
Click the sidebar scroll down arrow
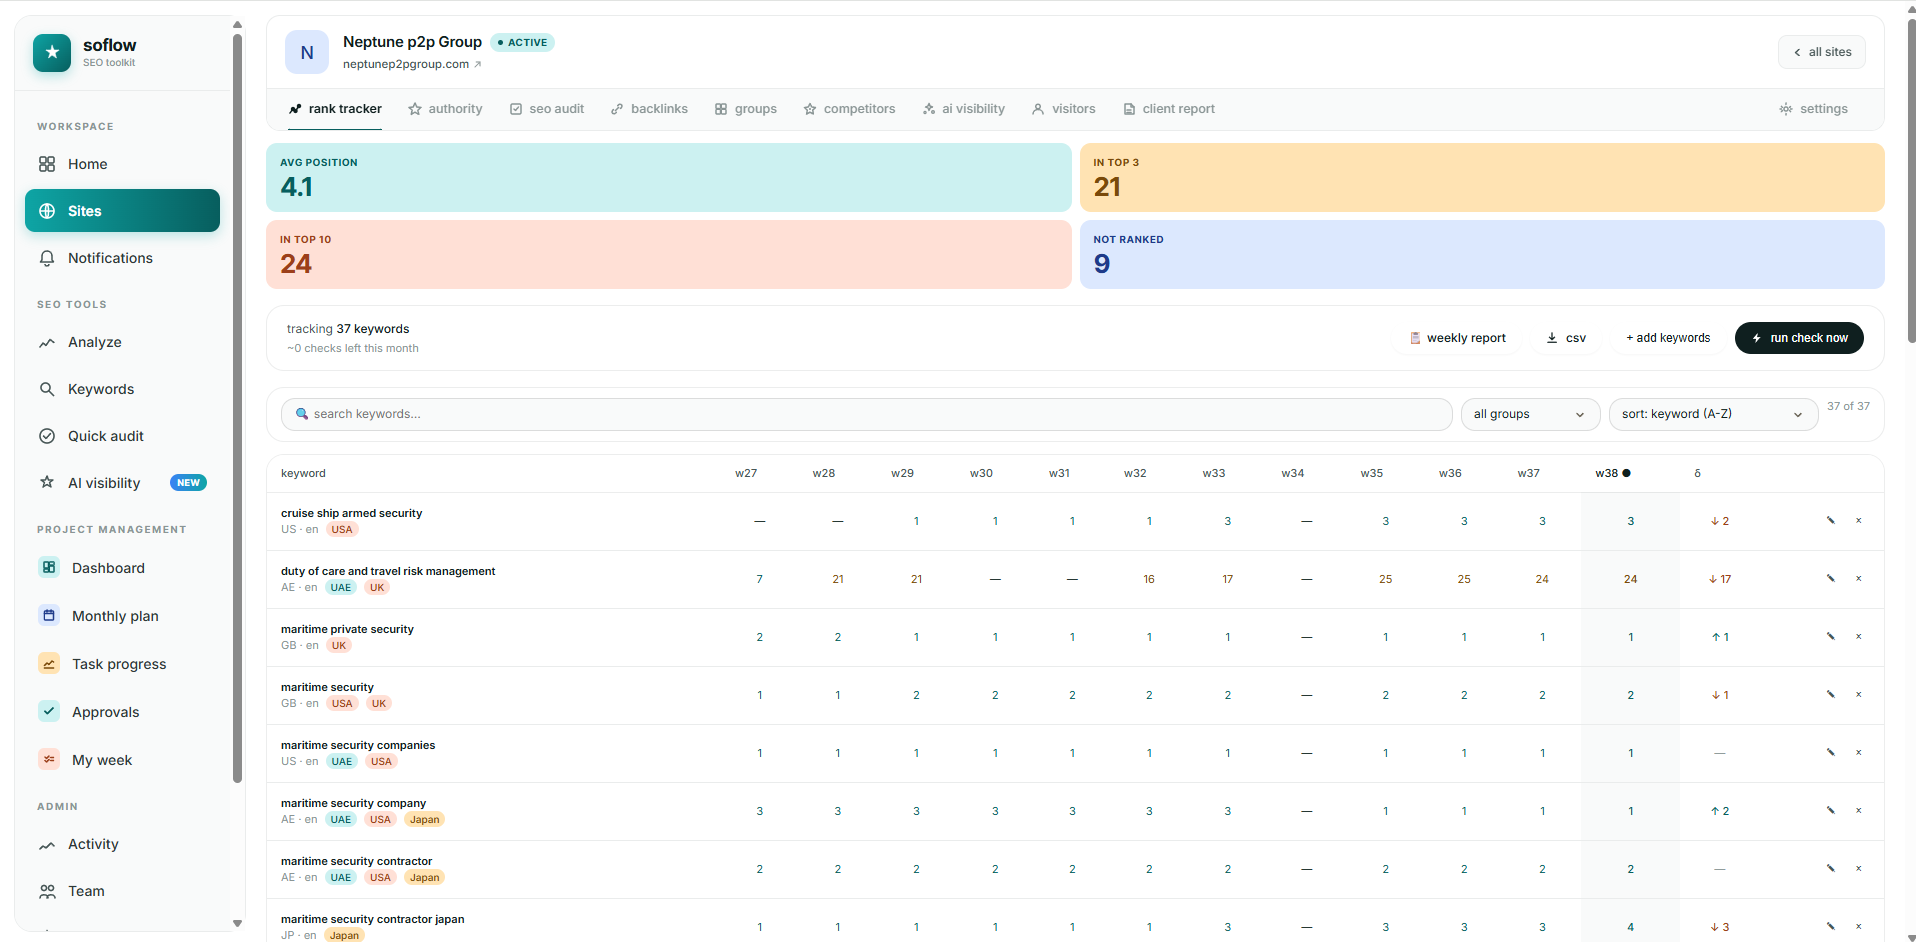pyautogui.click(x=237, y=923)
